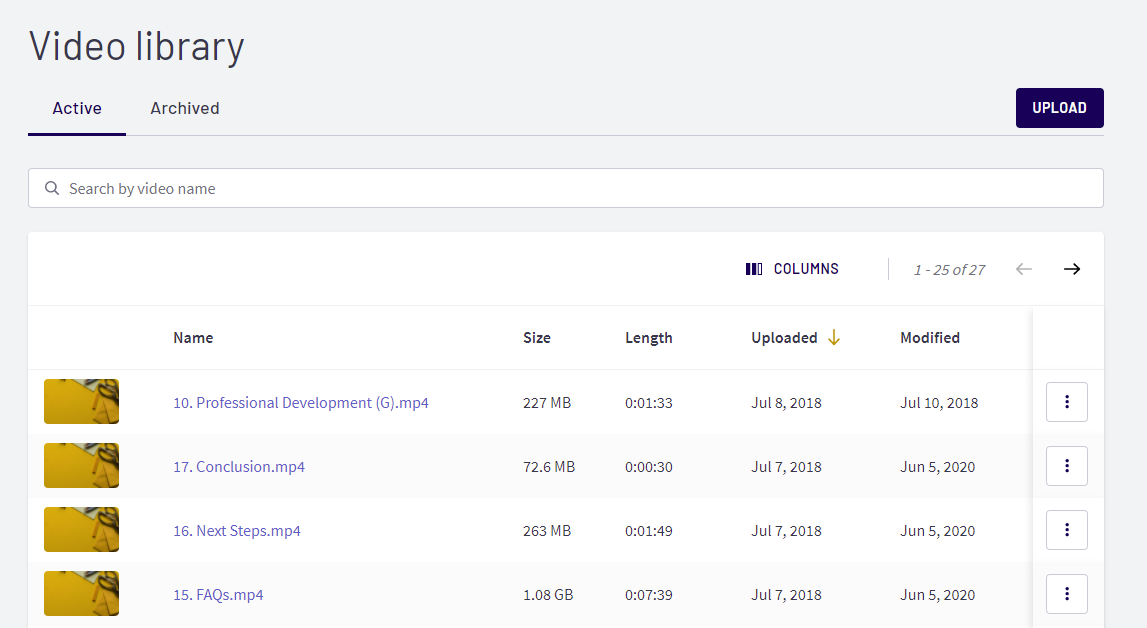The image size is (1147, 628).
Task: Click the 0:00:30 length value
Action: point(649,466)
